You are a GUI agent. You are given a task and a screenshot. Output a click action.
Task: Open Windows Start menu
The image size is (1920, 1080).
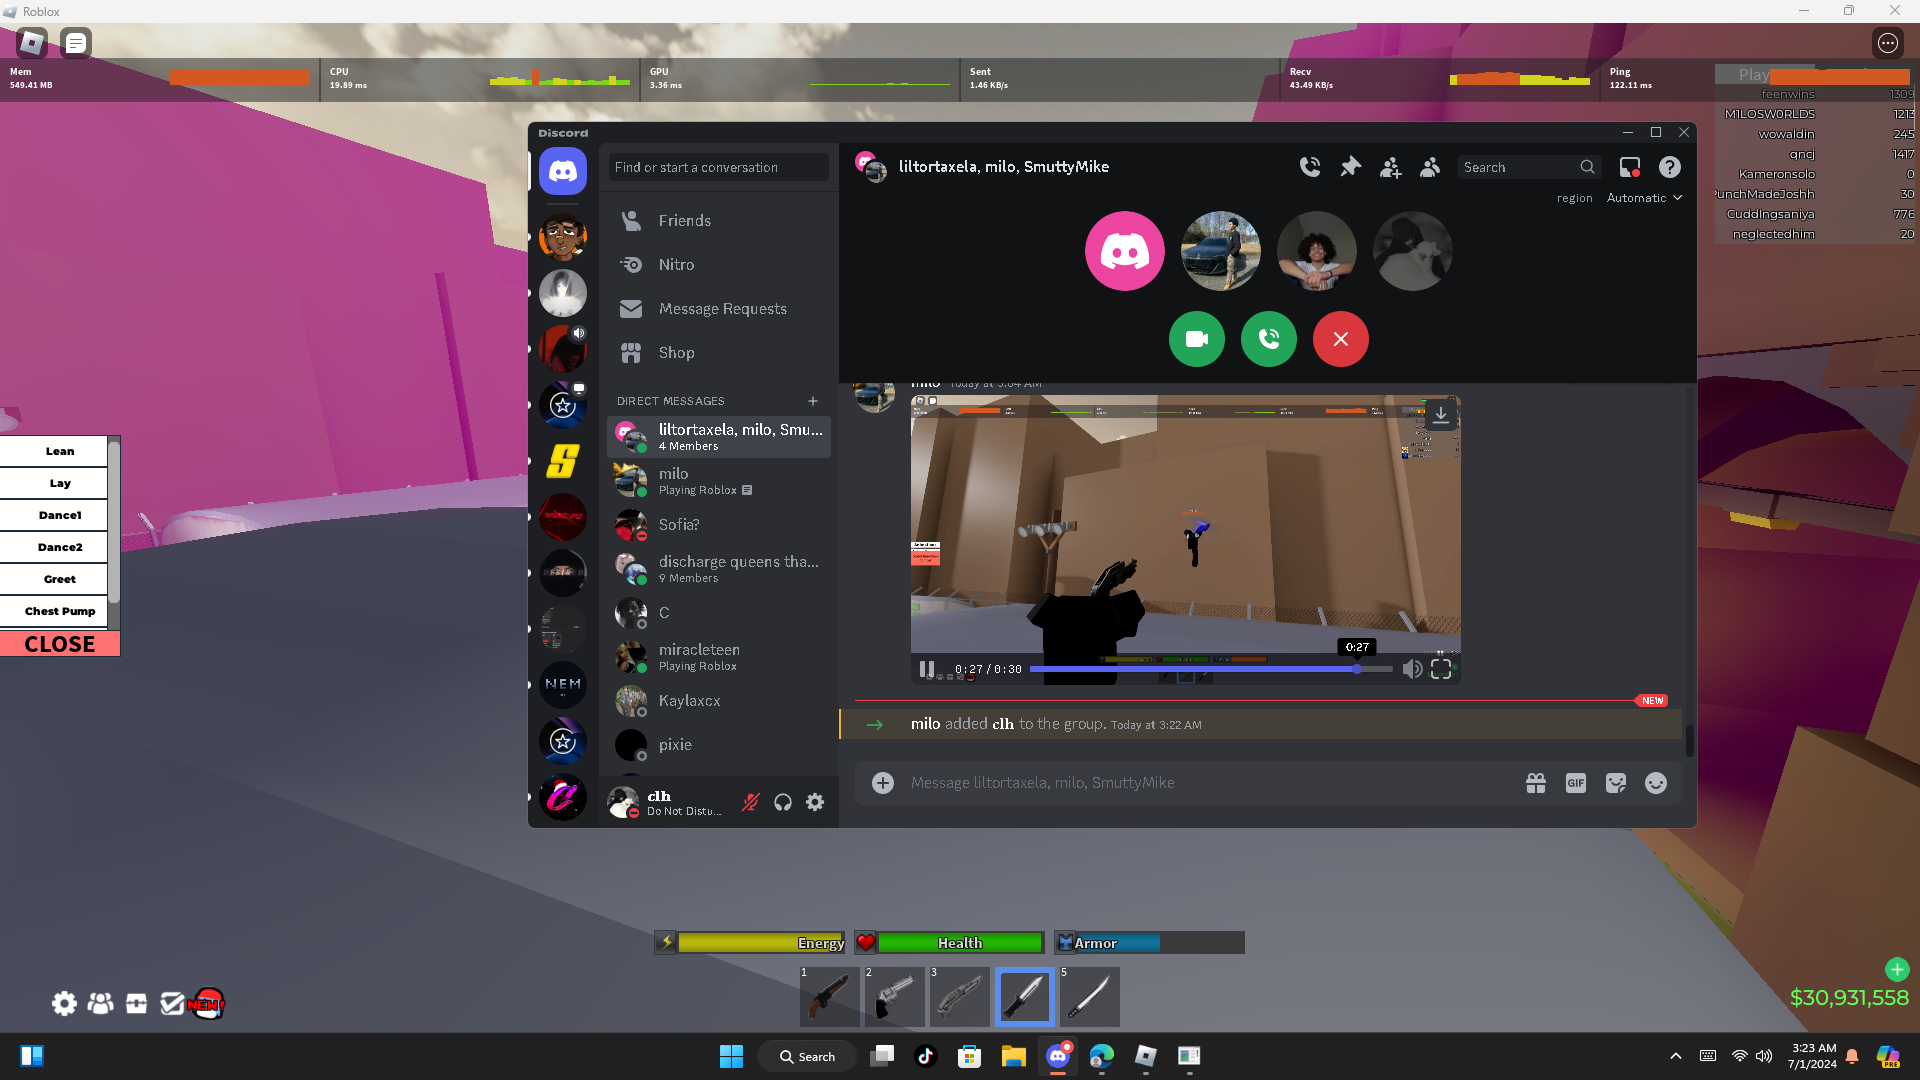click(x=732, y=1056)
